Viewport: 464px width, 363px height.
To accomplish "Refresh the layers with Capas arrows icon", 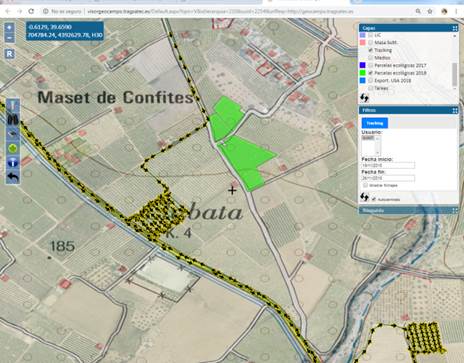I will click(x=364, y=98).
